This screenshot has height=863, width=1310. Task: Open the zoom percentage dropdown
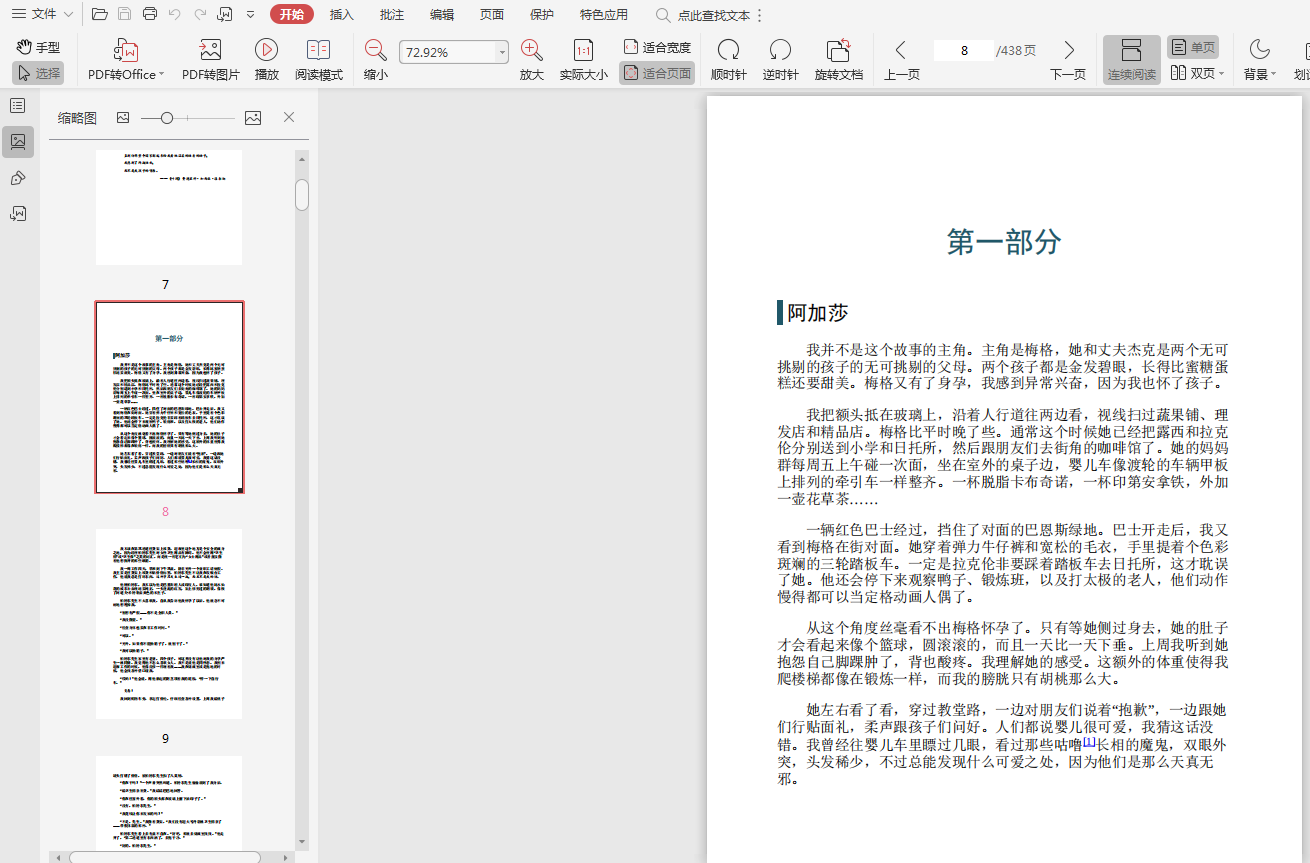501,52
